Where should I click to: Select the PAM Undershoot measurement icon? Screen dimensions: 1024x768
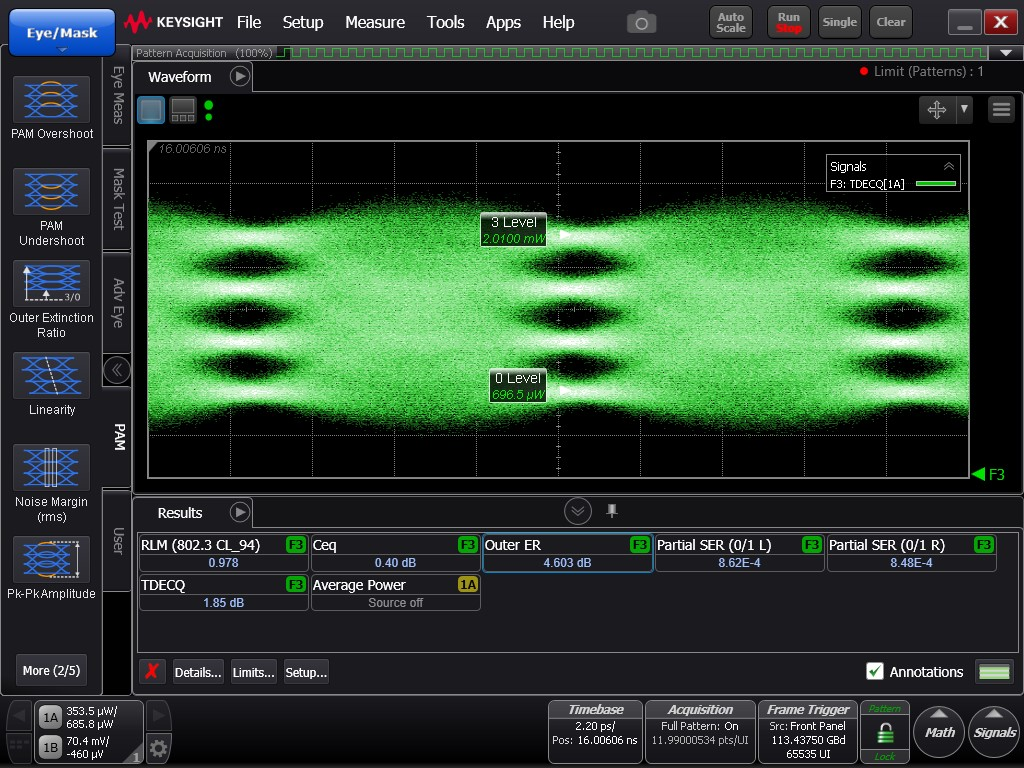pos(51,191)
